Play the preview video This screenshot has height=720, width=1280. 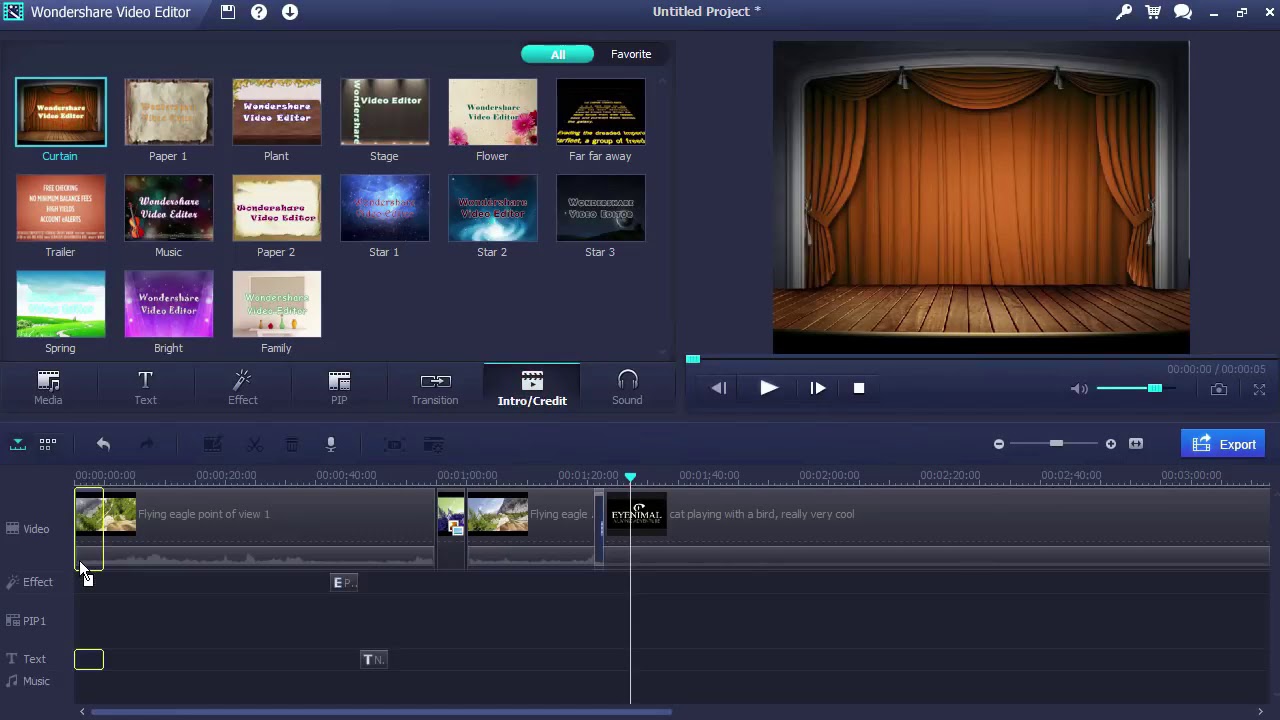click(768, 388)
